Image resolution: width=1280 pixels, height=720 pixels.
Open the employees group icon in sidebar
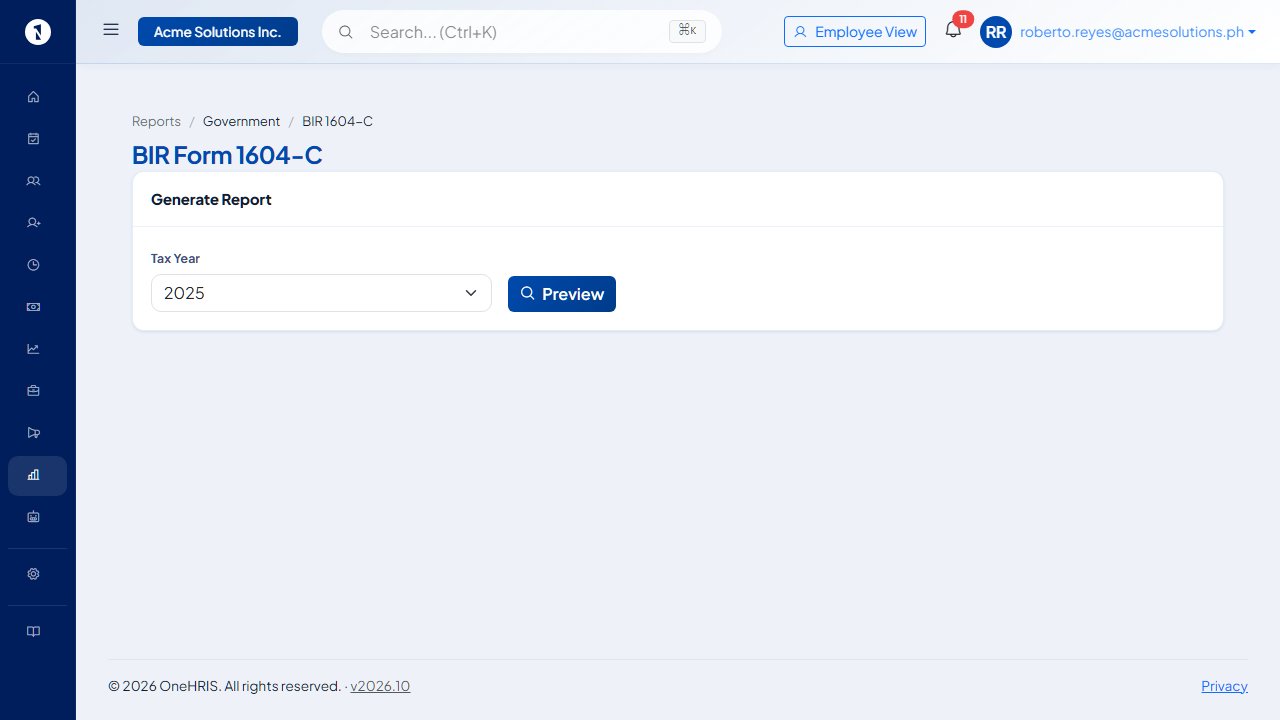(33, 181)
